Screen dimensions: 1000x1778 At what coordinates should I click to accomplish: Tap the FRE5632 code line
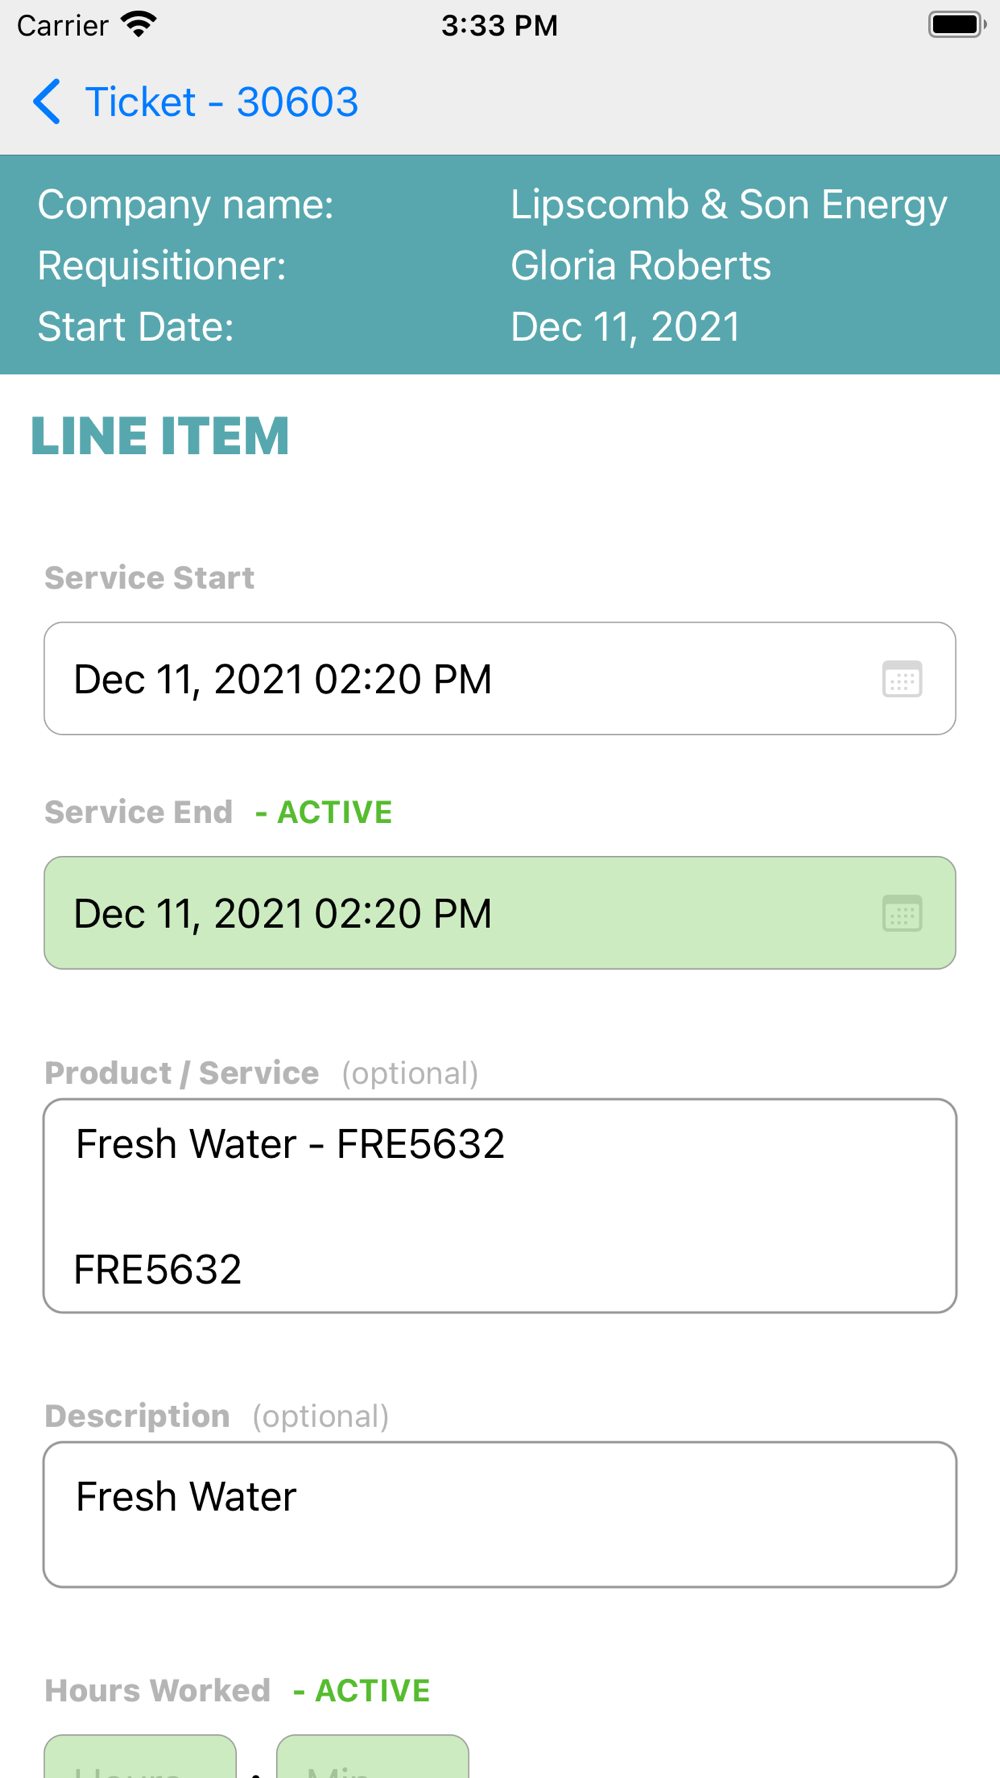pos(158,1270)
